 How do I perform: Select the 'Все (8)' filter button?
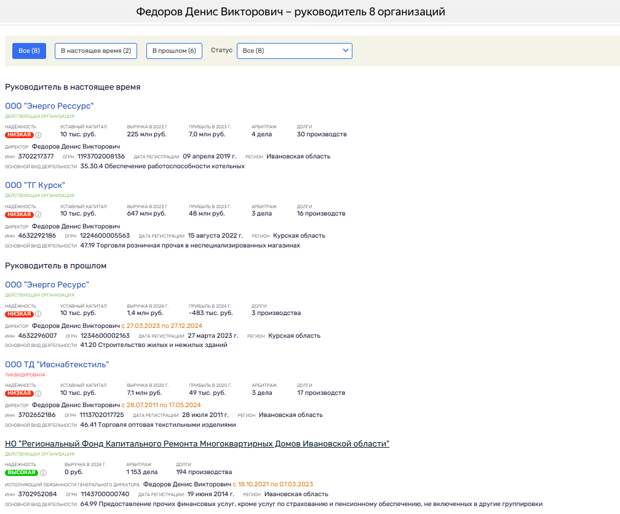29,51
